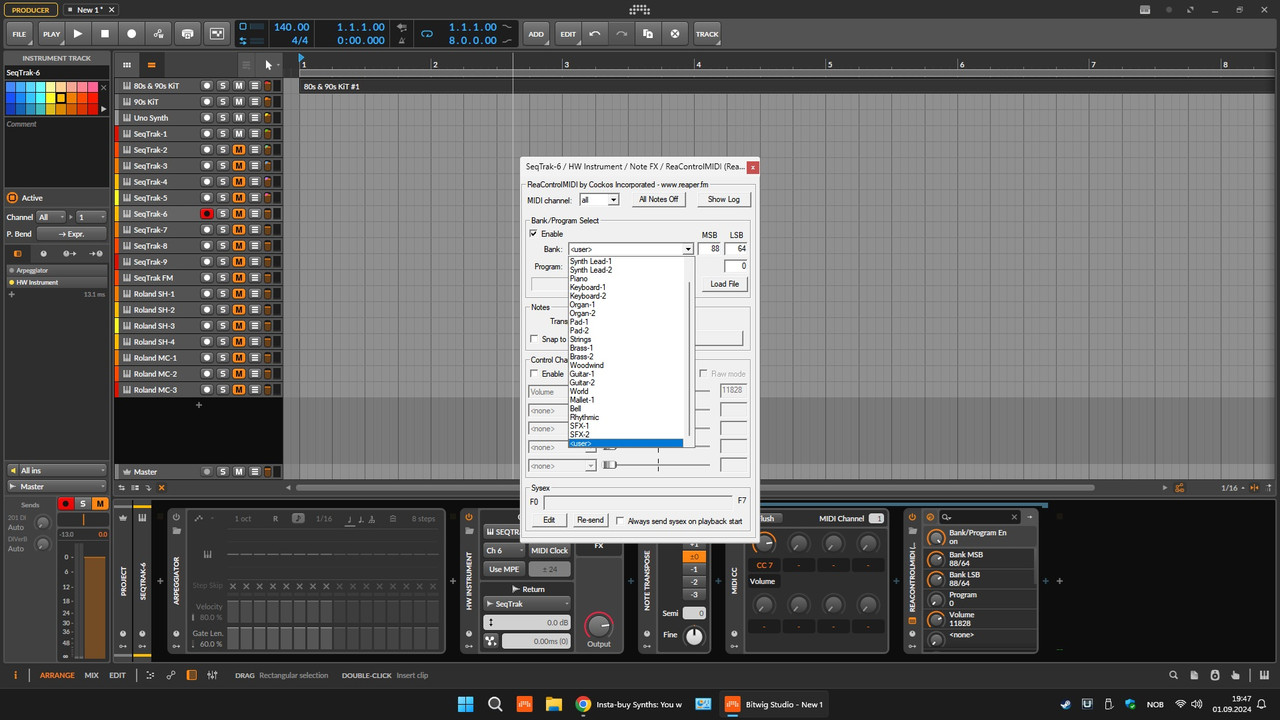The image size is (1280, 720).
Task: Click the undo arrow in the toolbar
Action: [x=595, y=33]
